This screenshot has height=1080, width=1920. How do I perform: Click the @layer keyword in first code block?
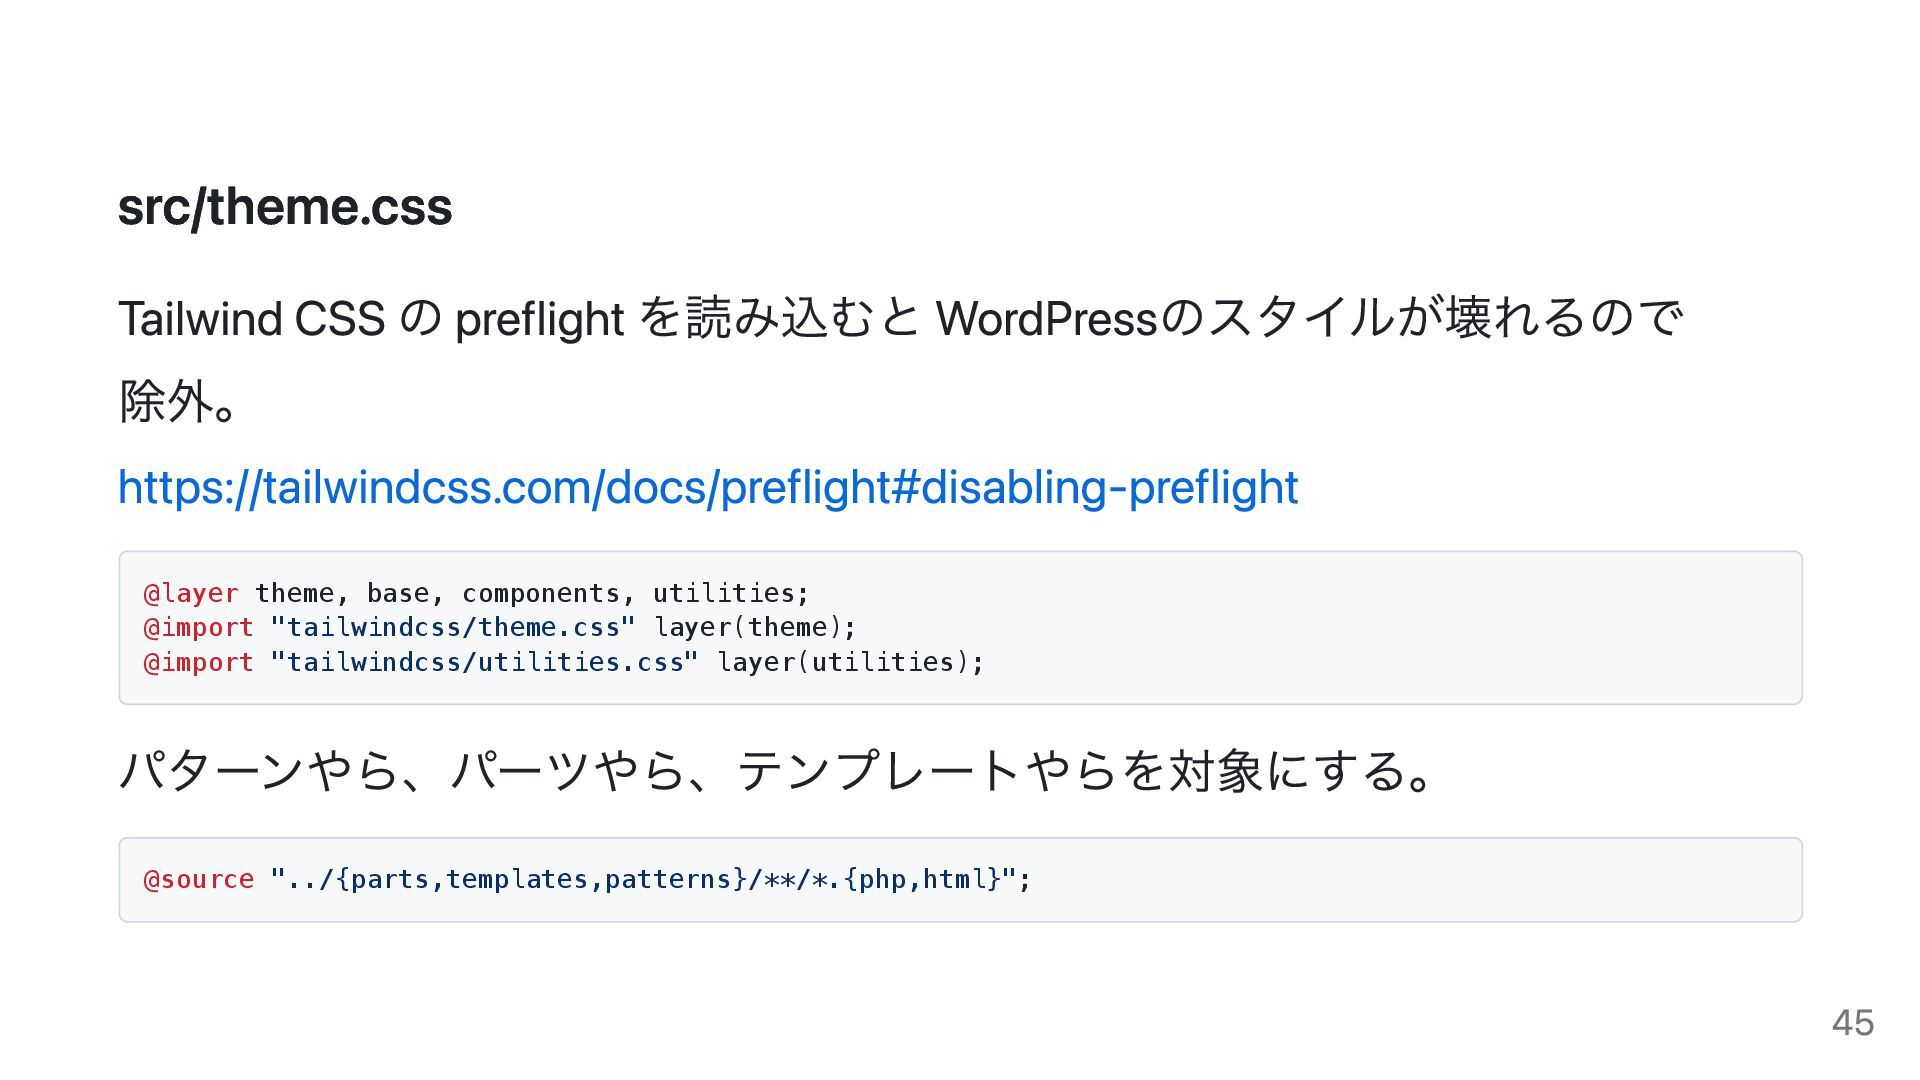coord(191,593)
